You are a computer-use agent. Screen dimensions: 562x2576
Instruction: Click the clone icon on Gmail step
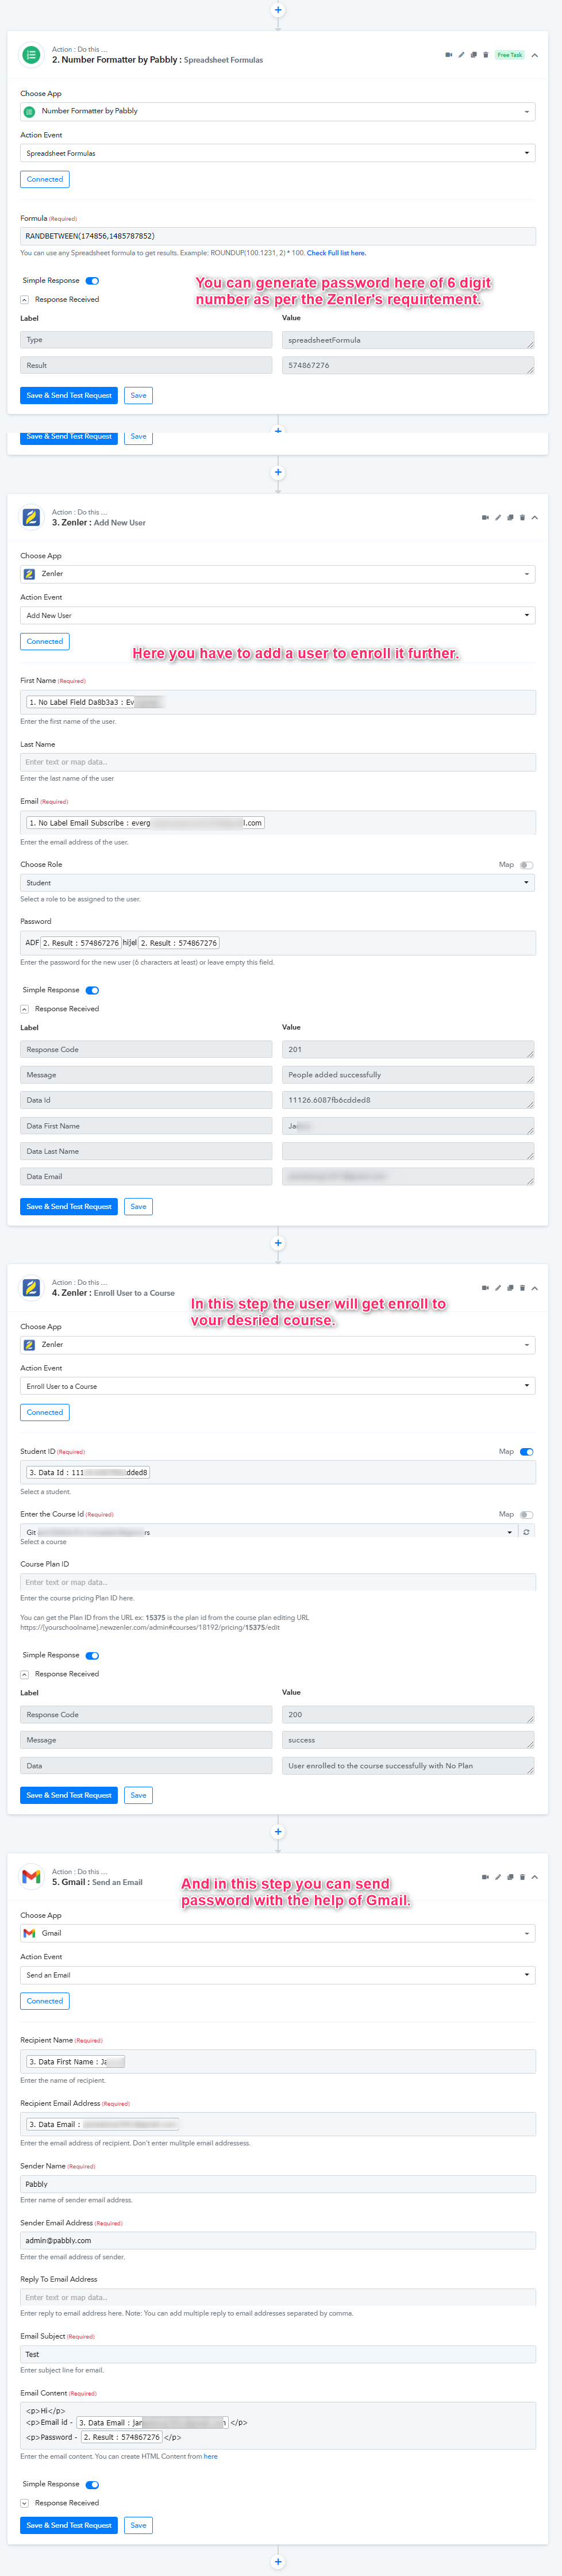[x=510, y=1877]
